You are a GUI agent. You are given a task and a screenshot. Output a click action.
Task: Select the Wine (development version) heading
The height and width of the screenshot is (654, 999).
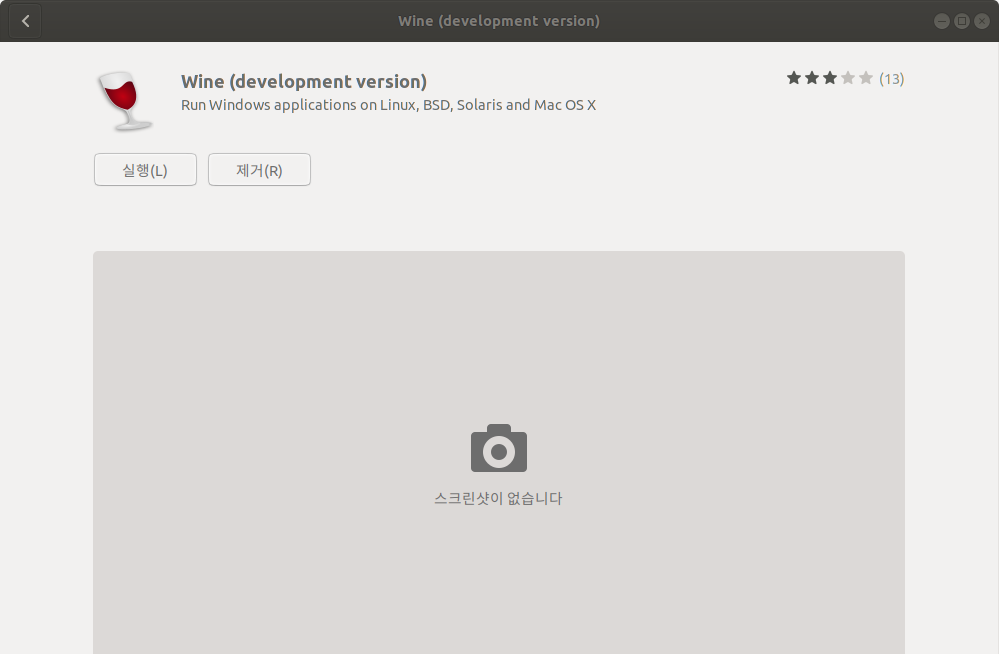click(304, 82)
